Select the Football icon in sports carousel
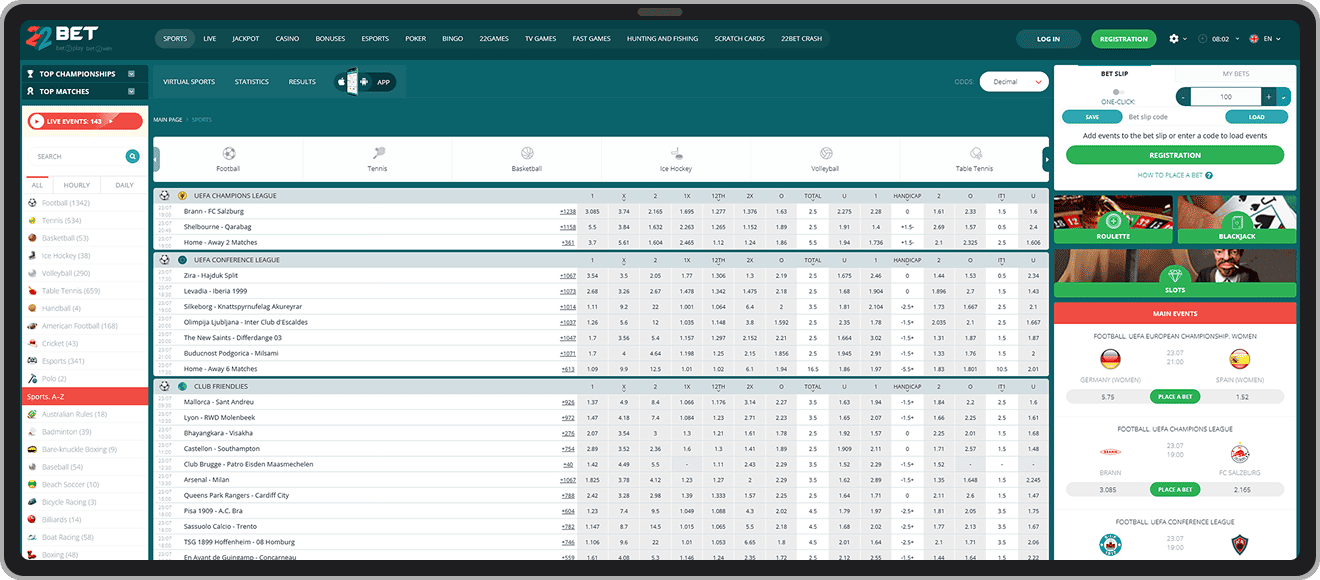Screen dimensions: 1320x580 tap(229, 154)
